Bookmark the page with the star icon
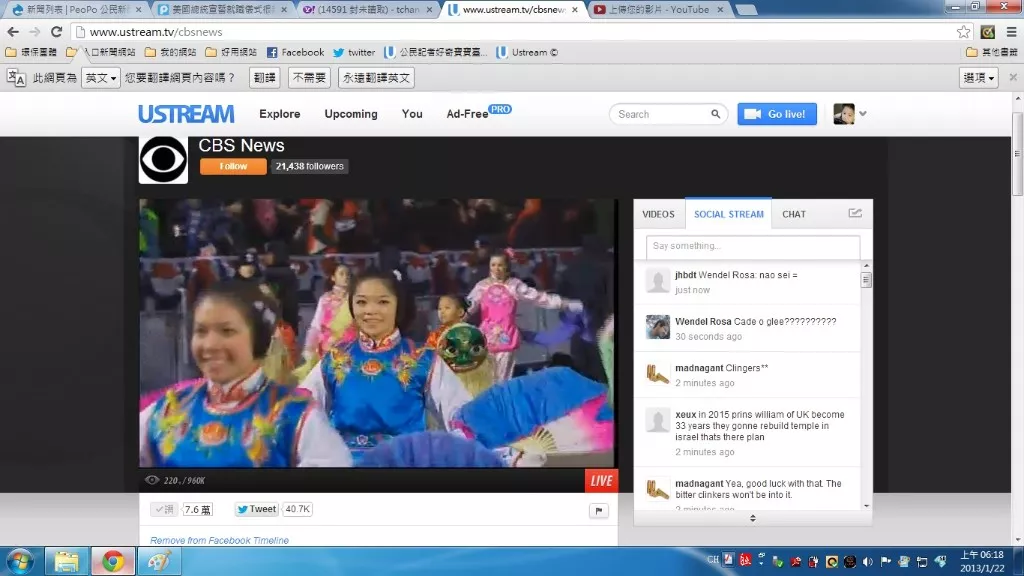 (963, 32)
